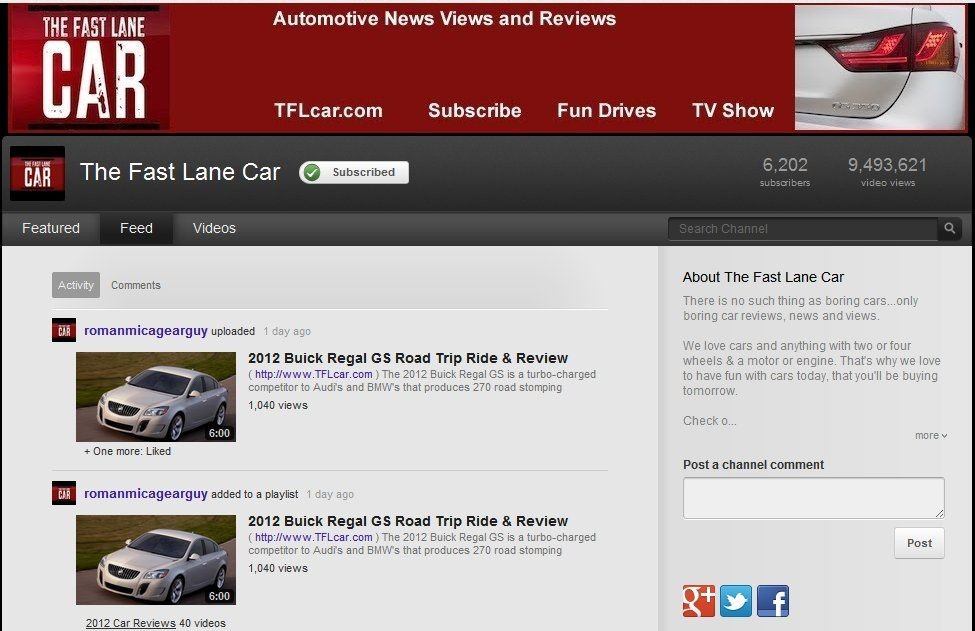Submit comment with the Post button
Image resolution: width=975 pixels, height=631 pixels.
tap(919, 543)
